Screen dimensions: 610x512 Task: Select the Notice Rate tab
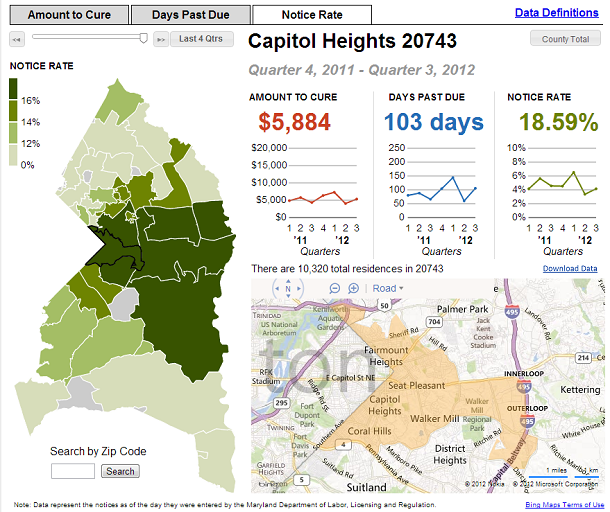pos(311,15)
